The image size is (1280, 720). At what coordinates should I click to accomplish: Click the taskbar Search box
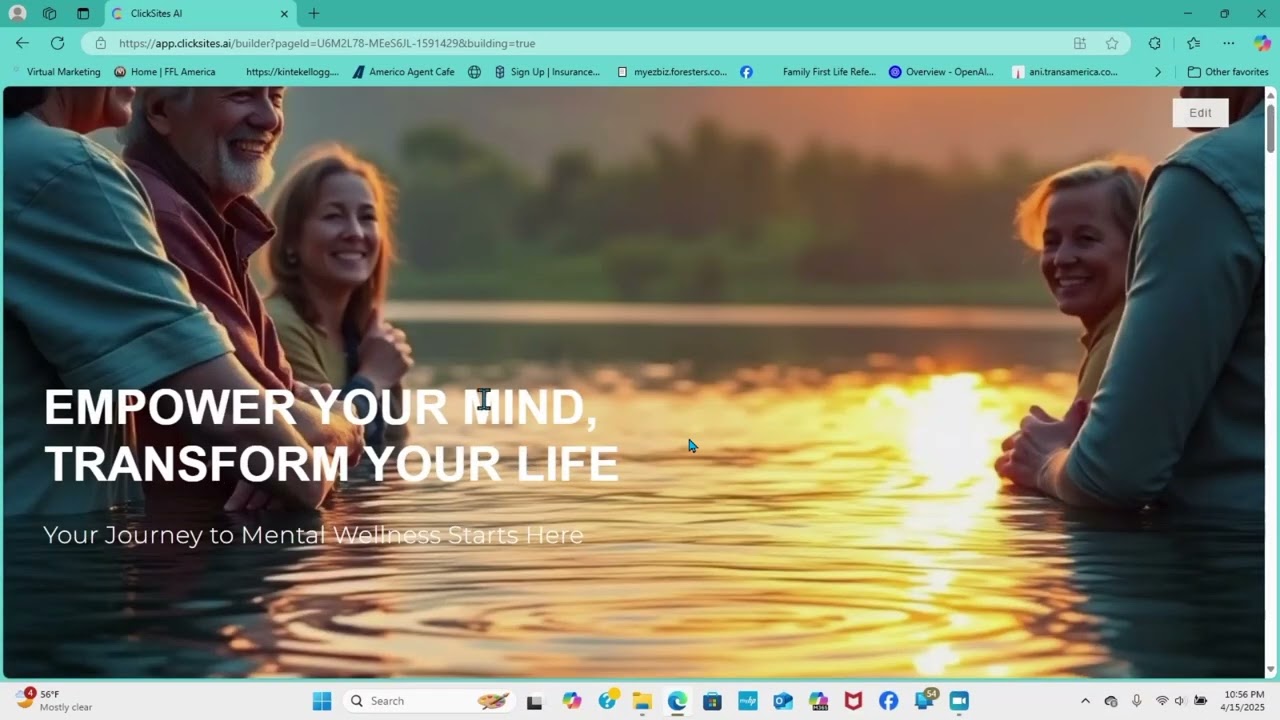pyautogui.click(x=429, y=701)
